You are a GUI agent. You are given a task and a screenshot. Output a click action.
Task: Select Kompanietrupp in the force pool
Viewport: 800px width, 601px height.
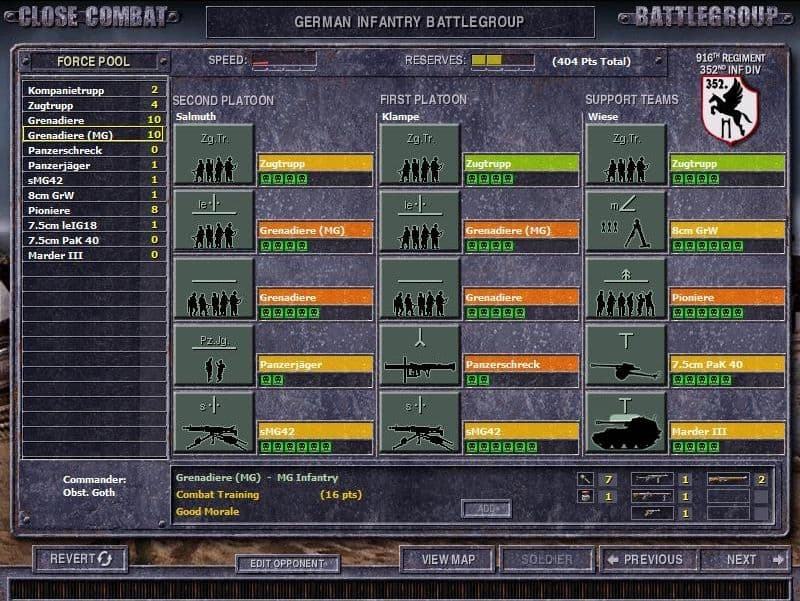(x=94, y=90)
